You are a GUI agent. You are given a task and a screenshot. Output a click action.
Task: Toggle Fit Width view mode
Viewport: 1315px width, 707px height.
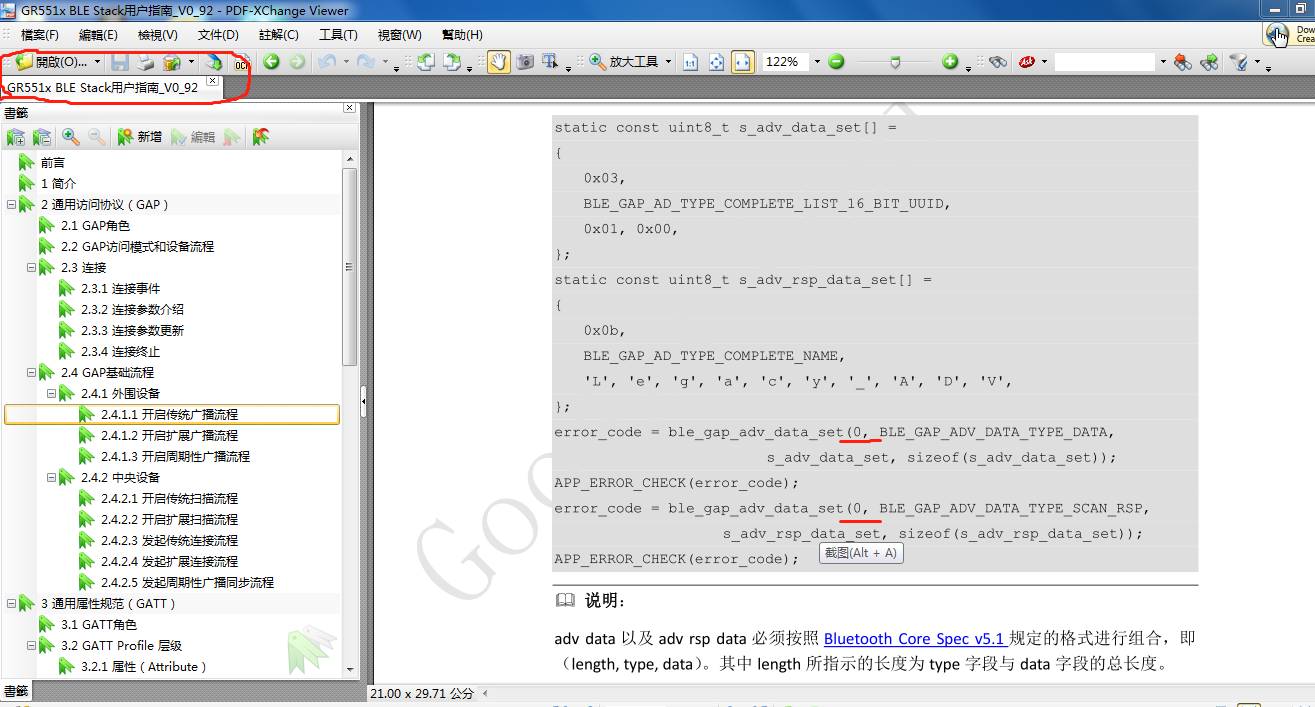(x=741, y=62)
